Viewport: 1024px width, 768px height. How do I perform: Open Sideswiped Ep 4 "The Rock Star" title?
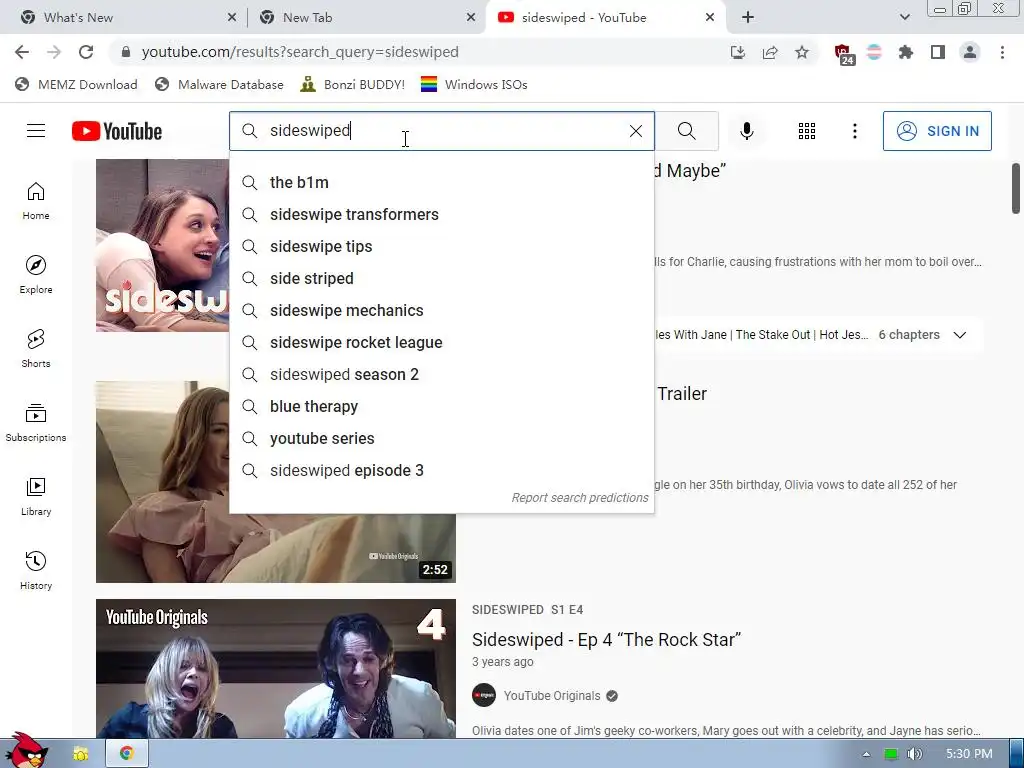tap(606, 639)
